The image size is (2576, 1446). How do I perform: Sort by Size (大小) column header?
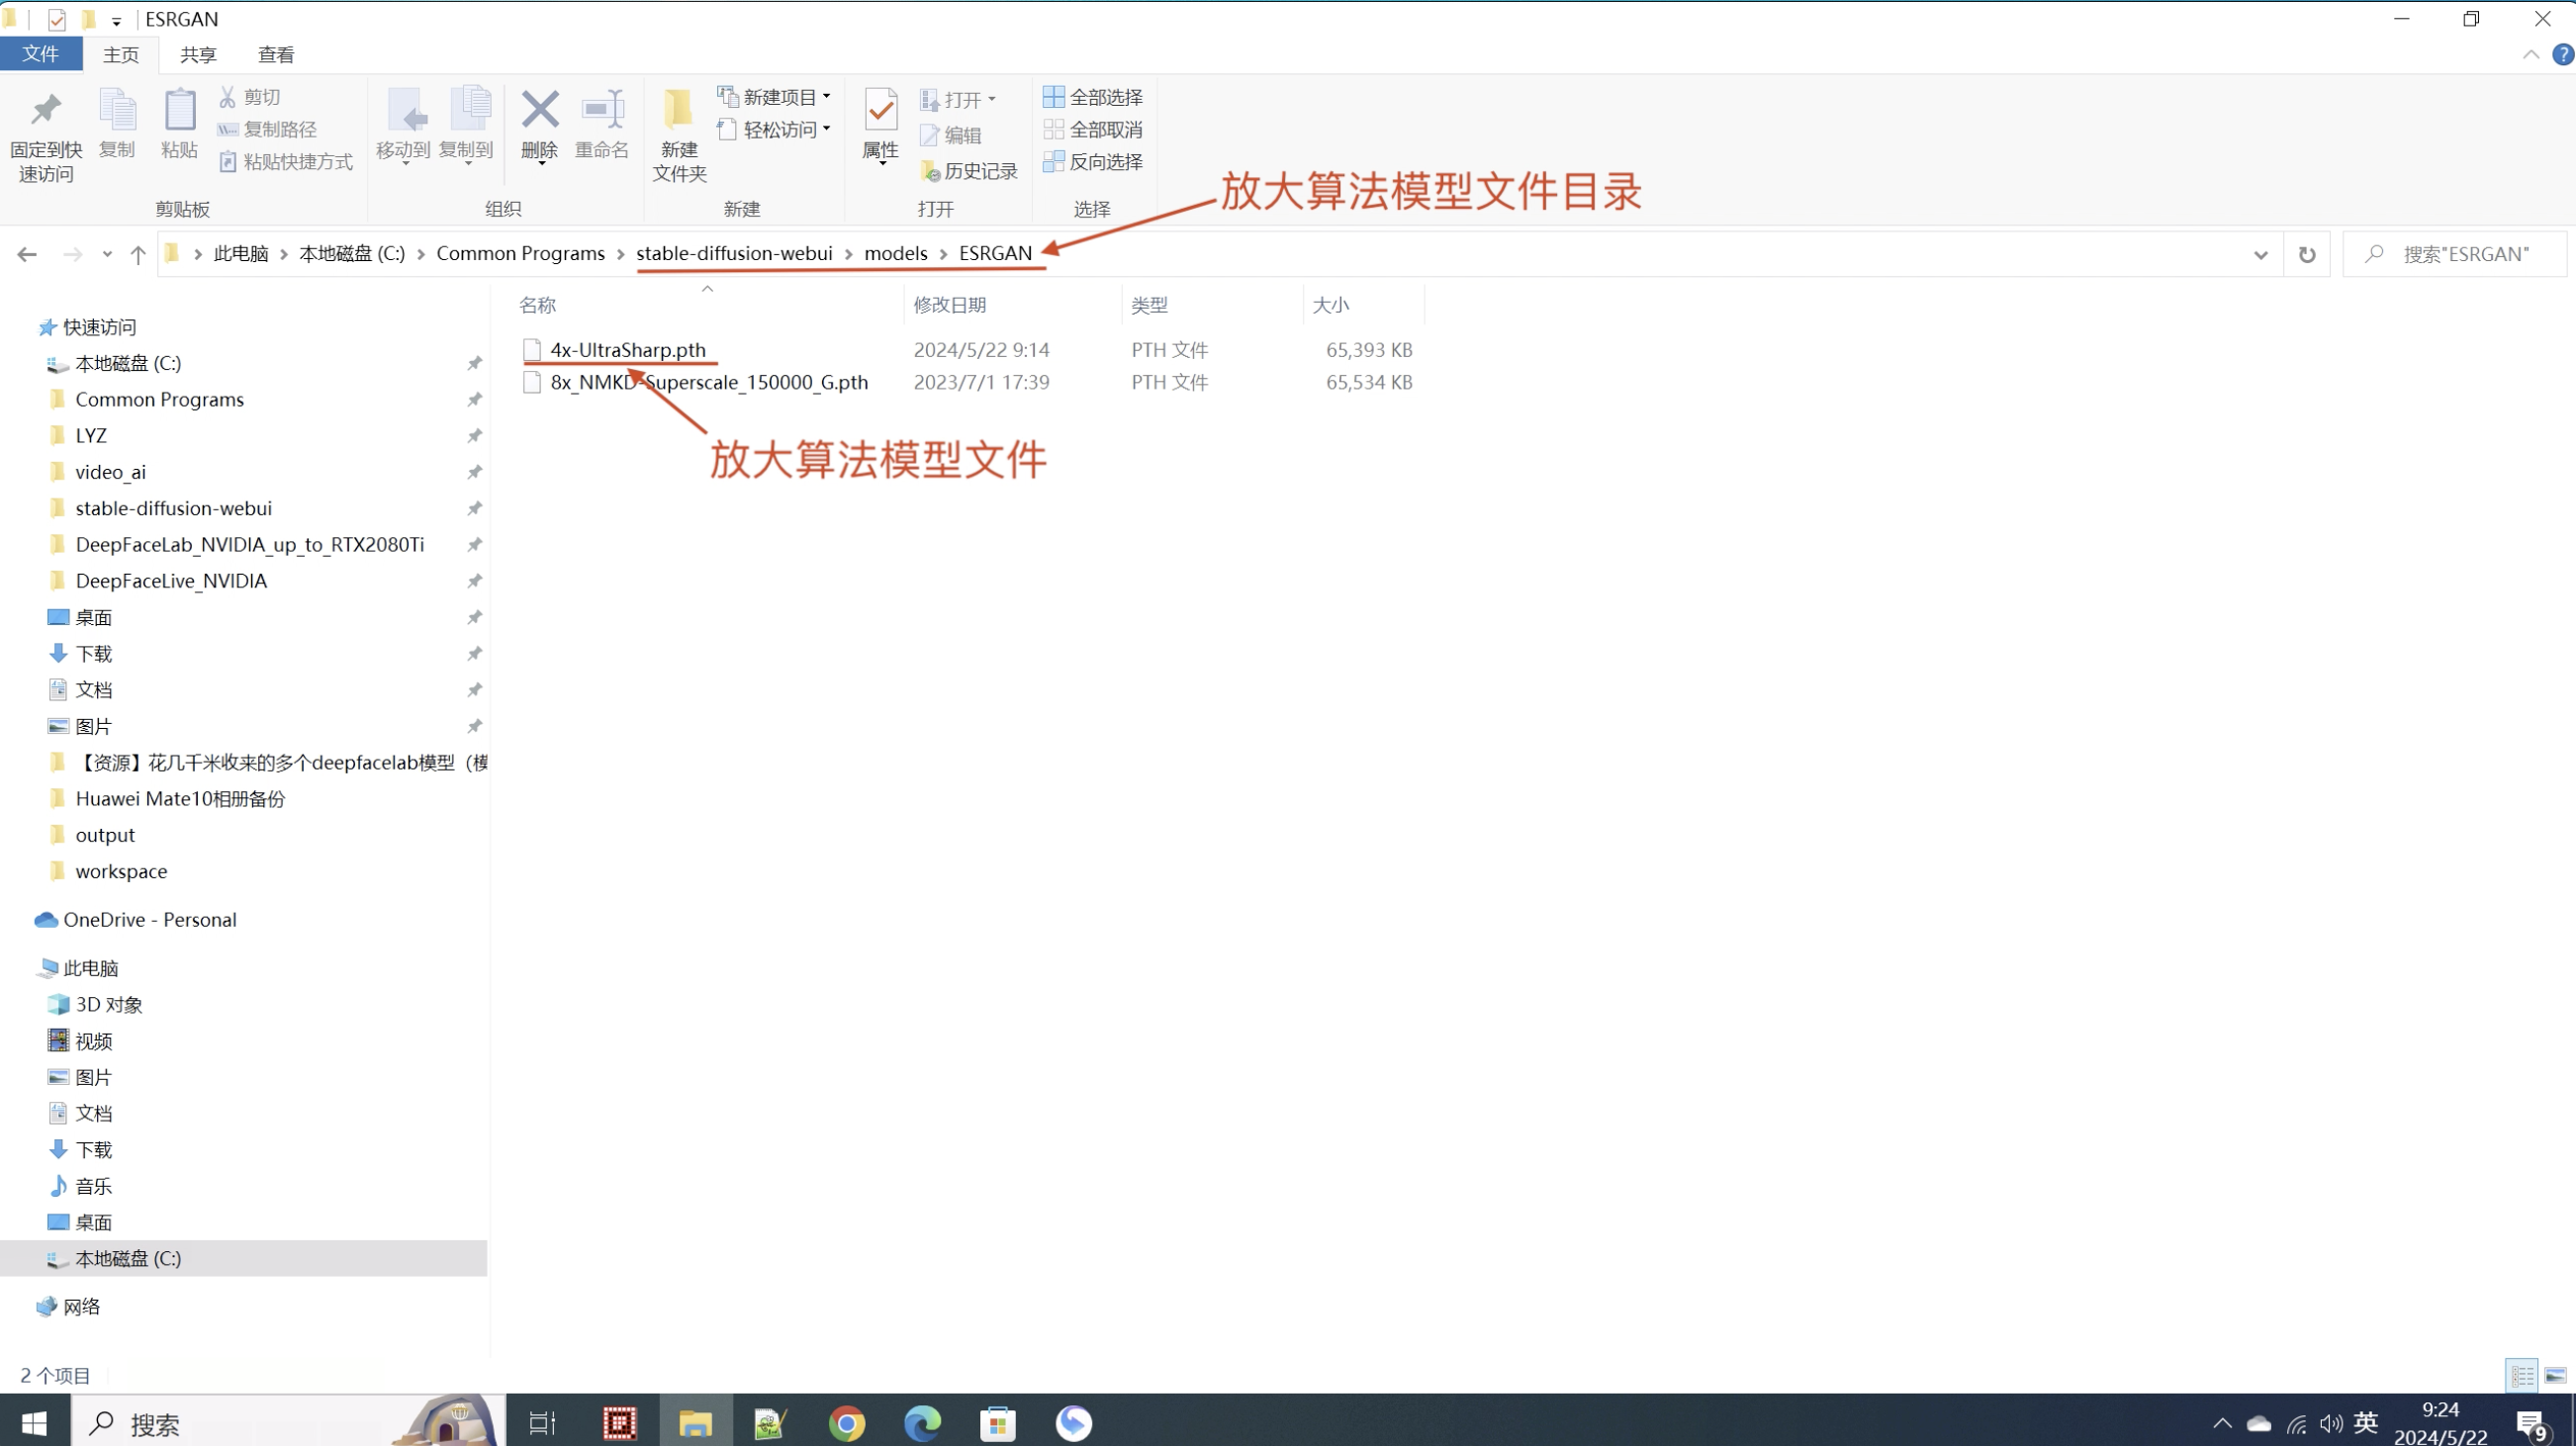coord(1331,305)
